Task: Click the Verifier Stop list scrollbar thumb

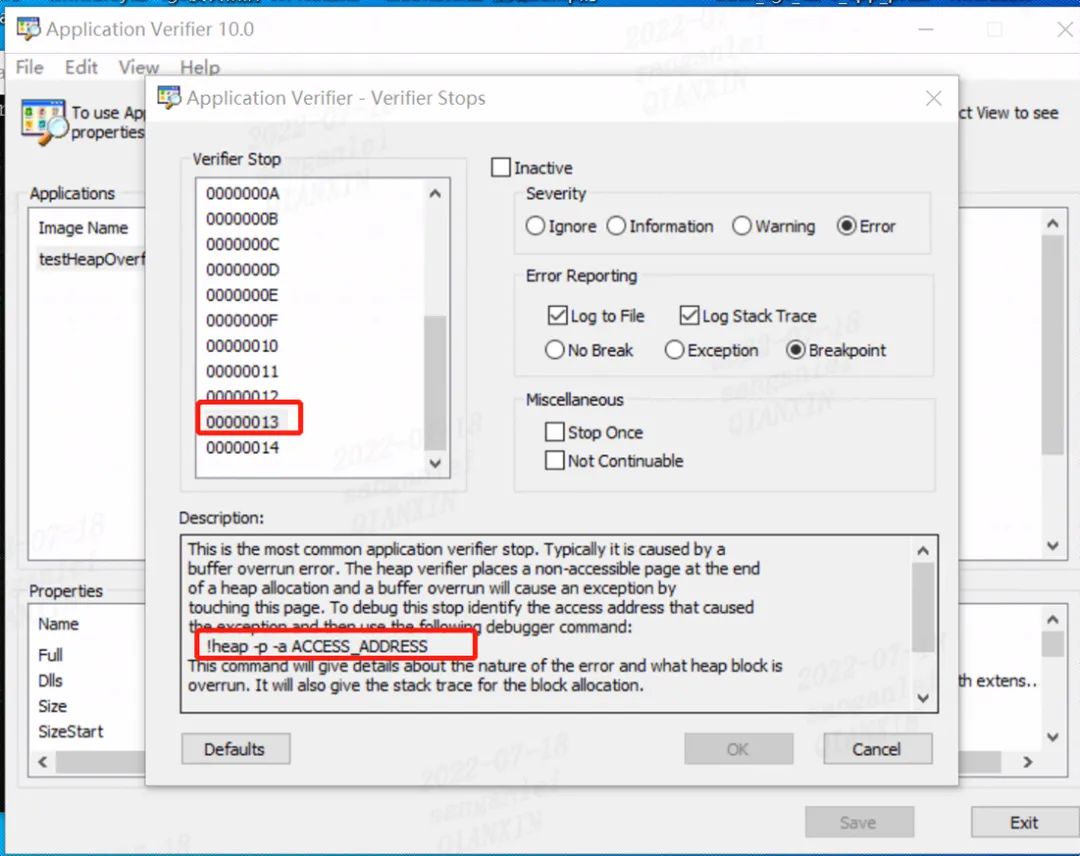Action: (435, 382)
